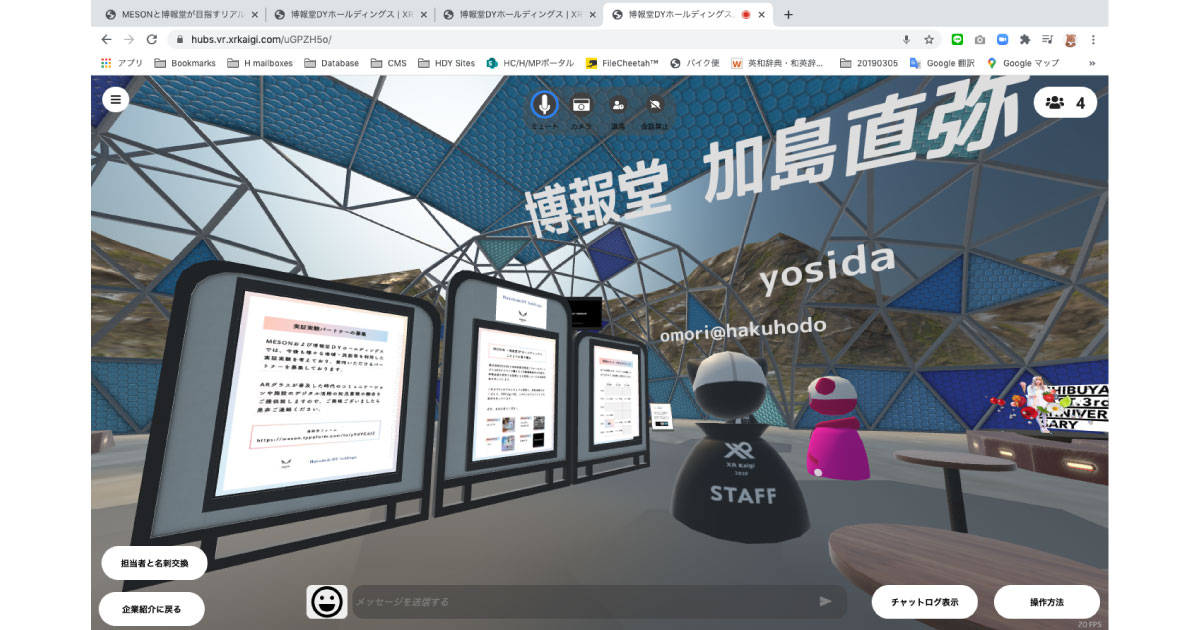
Task: Open the camera screenshot extension icon
Action: pyautogui.click(x=980, y=39)
